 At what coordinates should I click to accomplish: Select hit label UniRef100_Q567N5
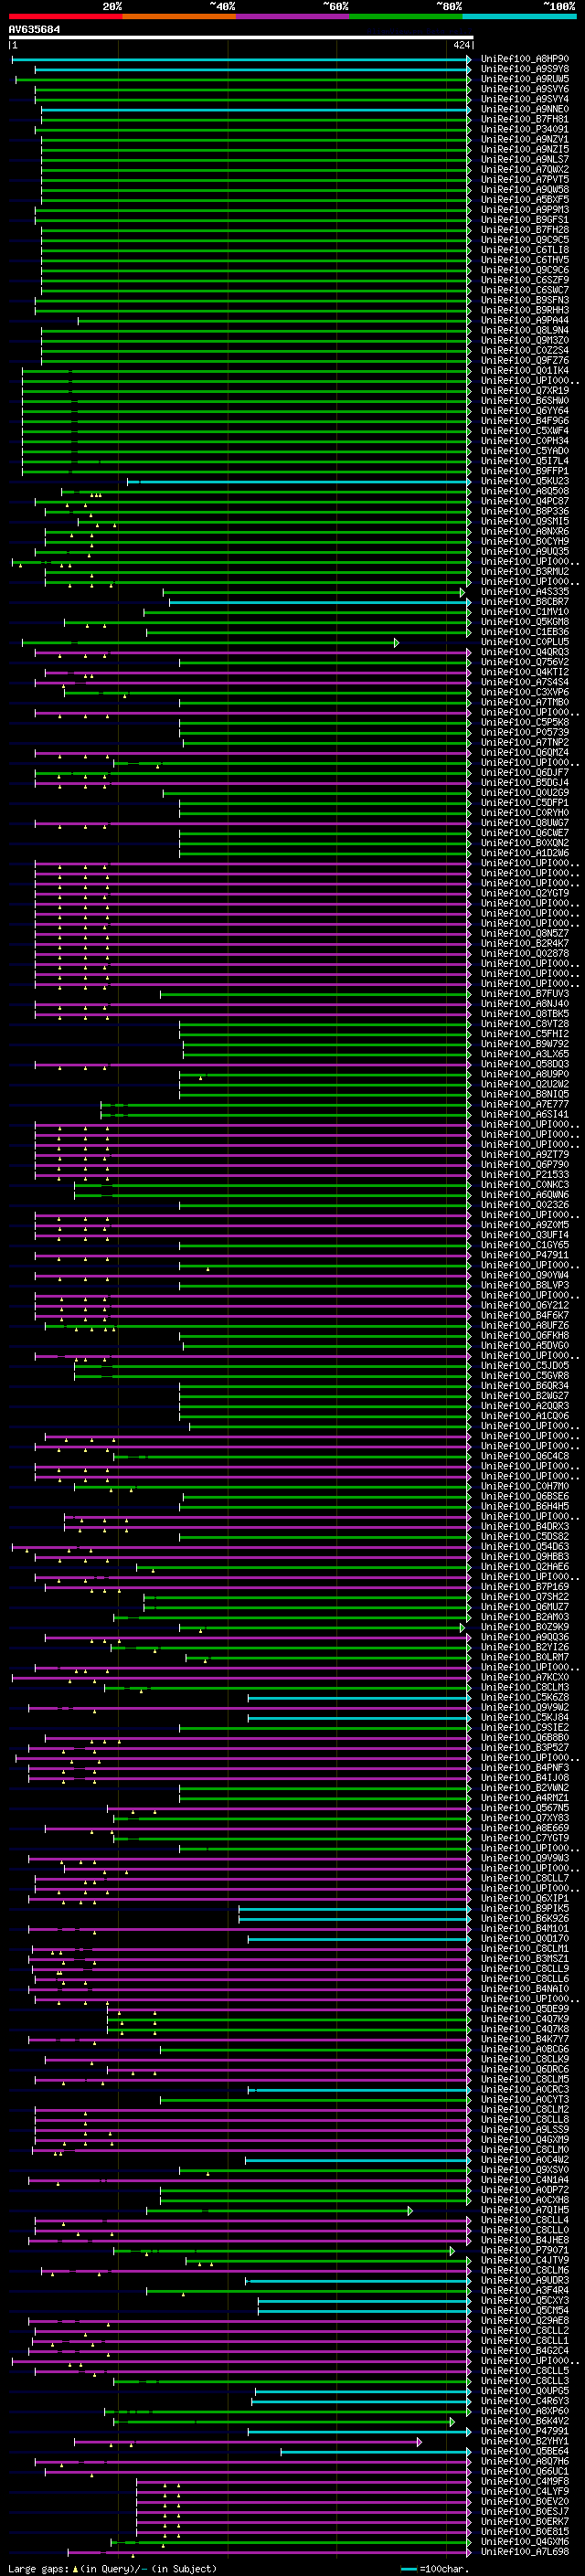click(x=524, y=1807)
